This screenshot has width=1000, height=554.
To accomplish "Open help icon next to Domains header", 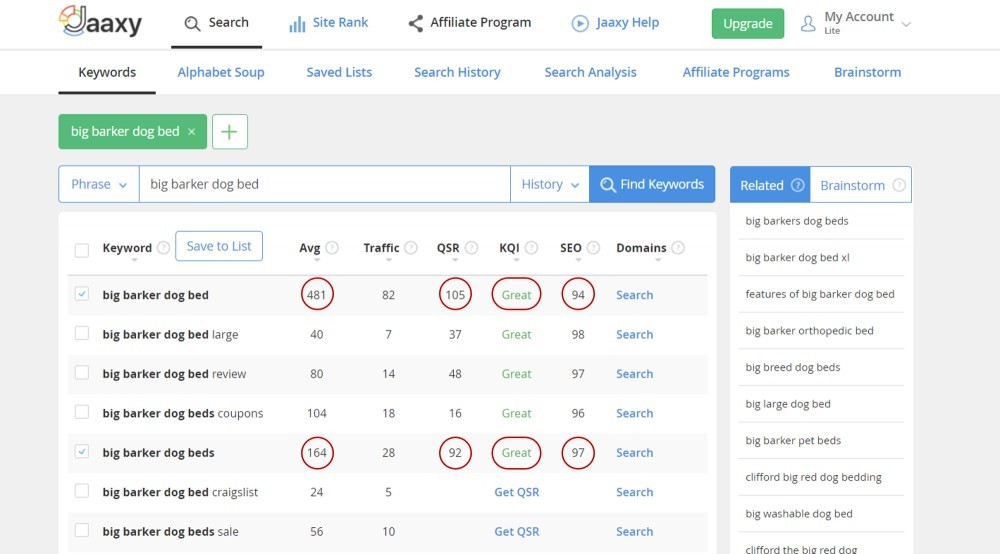I will [x=678, y=247].
